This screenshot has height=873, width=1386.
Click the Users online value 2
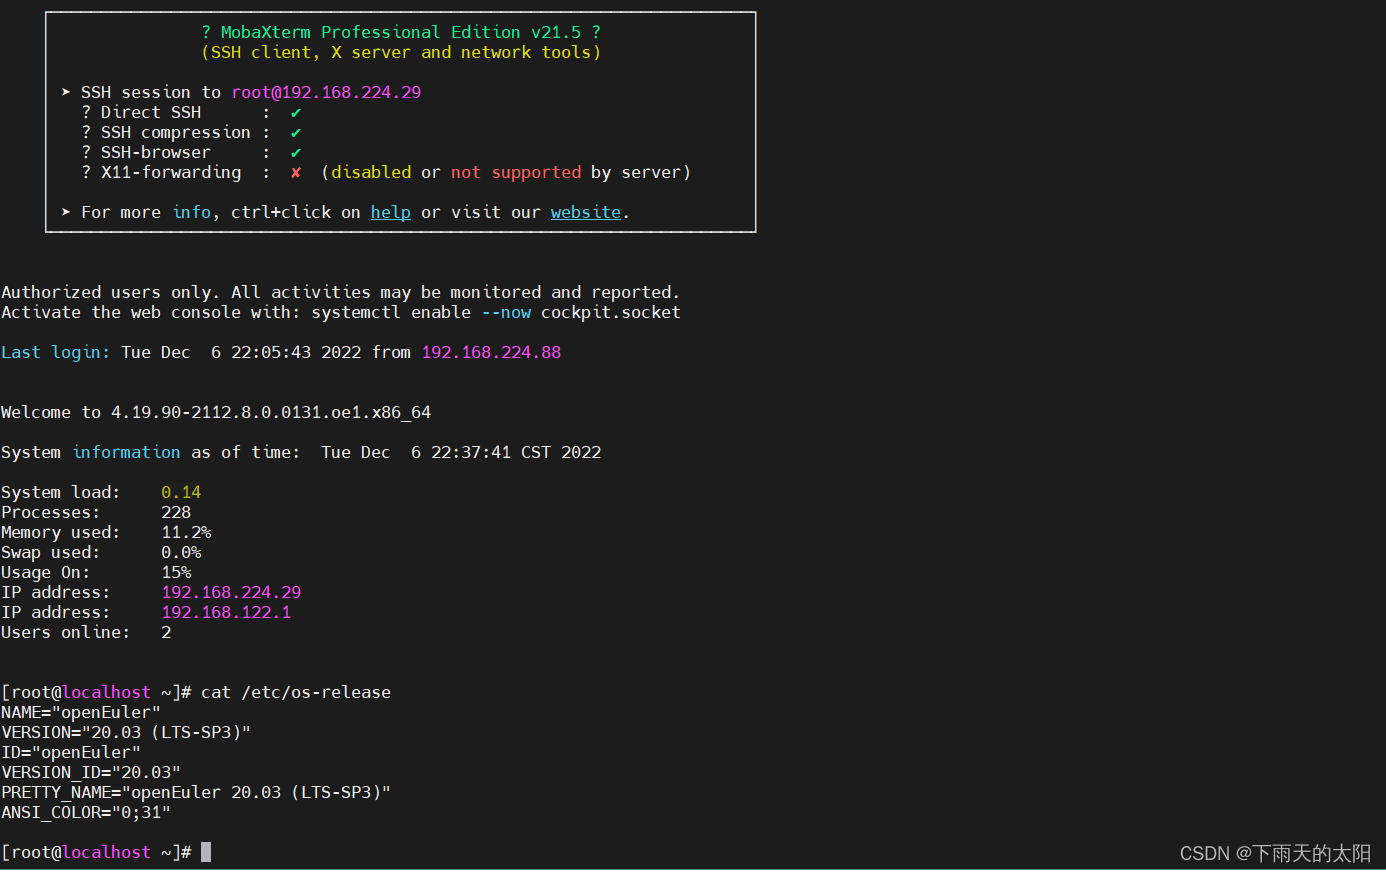(166, 632)
